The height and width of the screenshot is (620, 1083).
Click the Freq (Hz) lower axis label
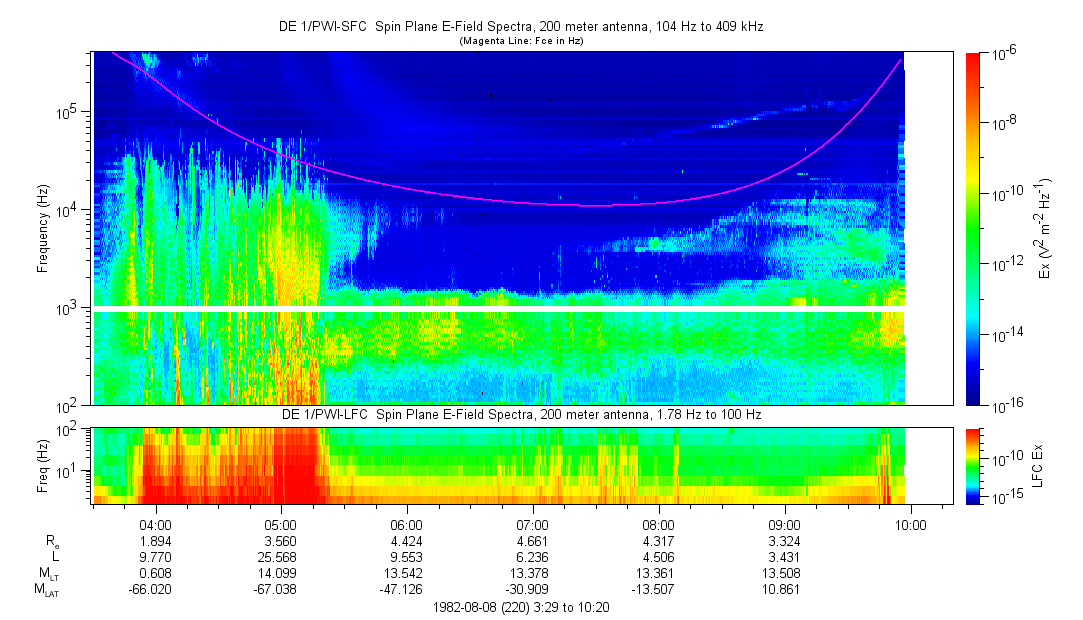(x=43, y=466)
